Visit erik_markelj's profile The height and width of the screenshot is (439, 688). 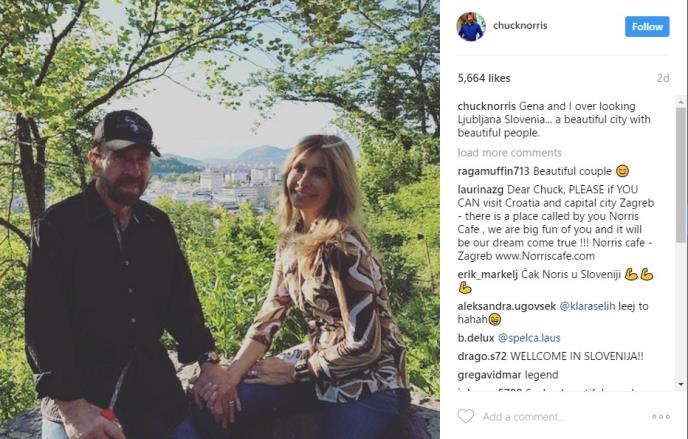pyautogui.click(x=487, y=275)
